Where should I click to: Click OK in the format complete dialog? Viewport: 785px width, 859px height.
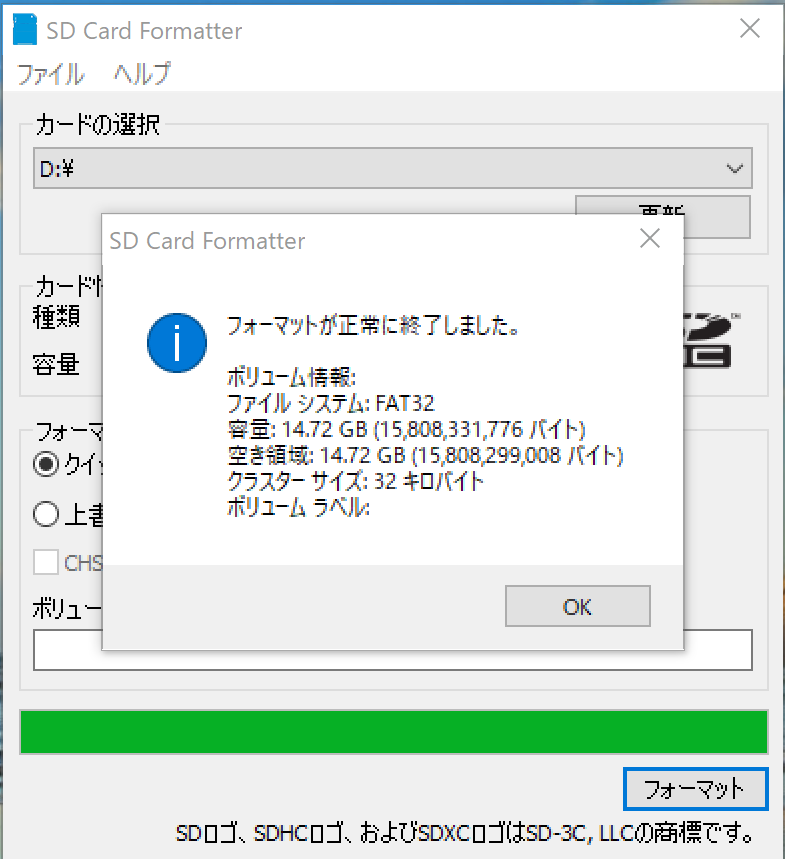pos(577,606)
